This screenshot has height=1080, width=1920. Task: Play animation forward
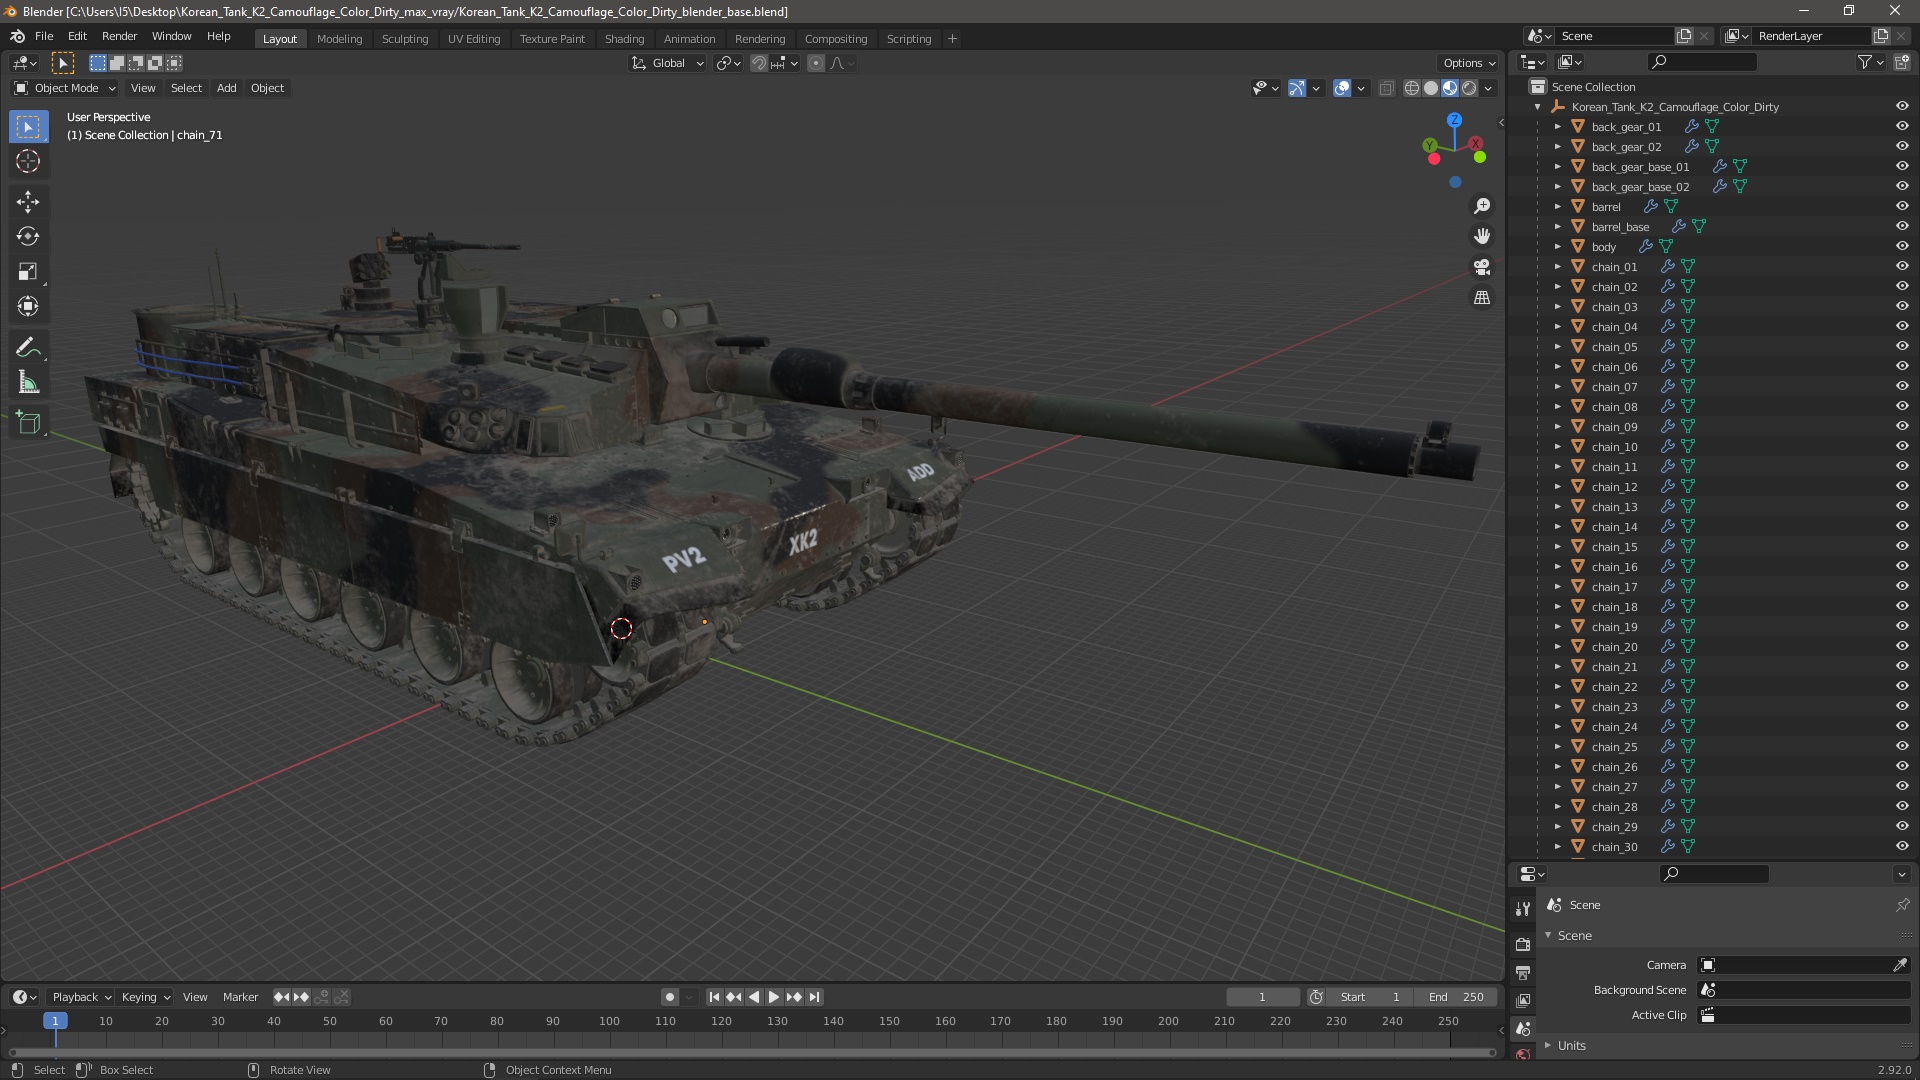(773, 997)
